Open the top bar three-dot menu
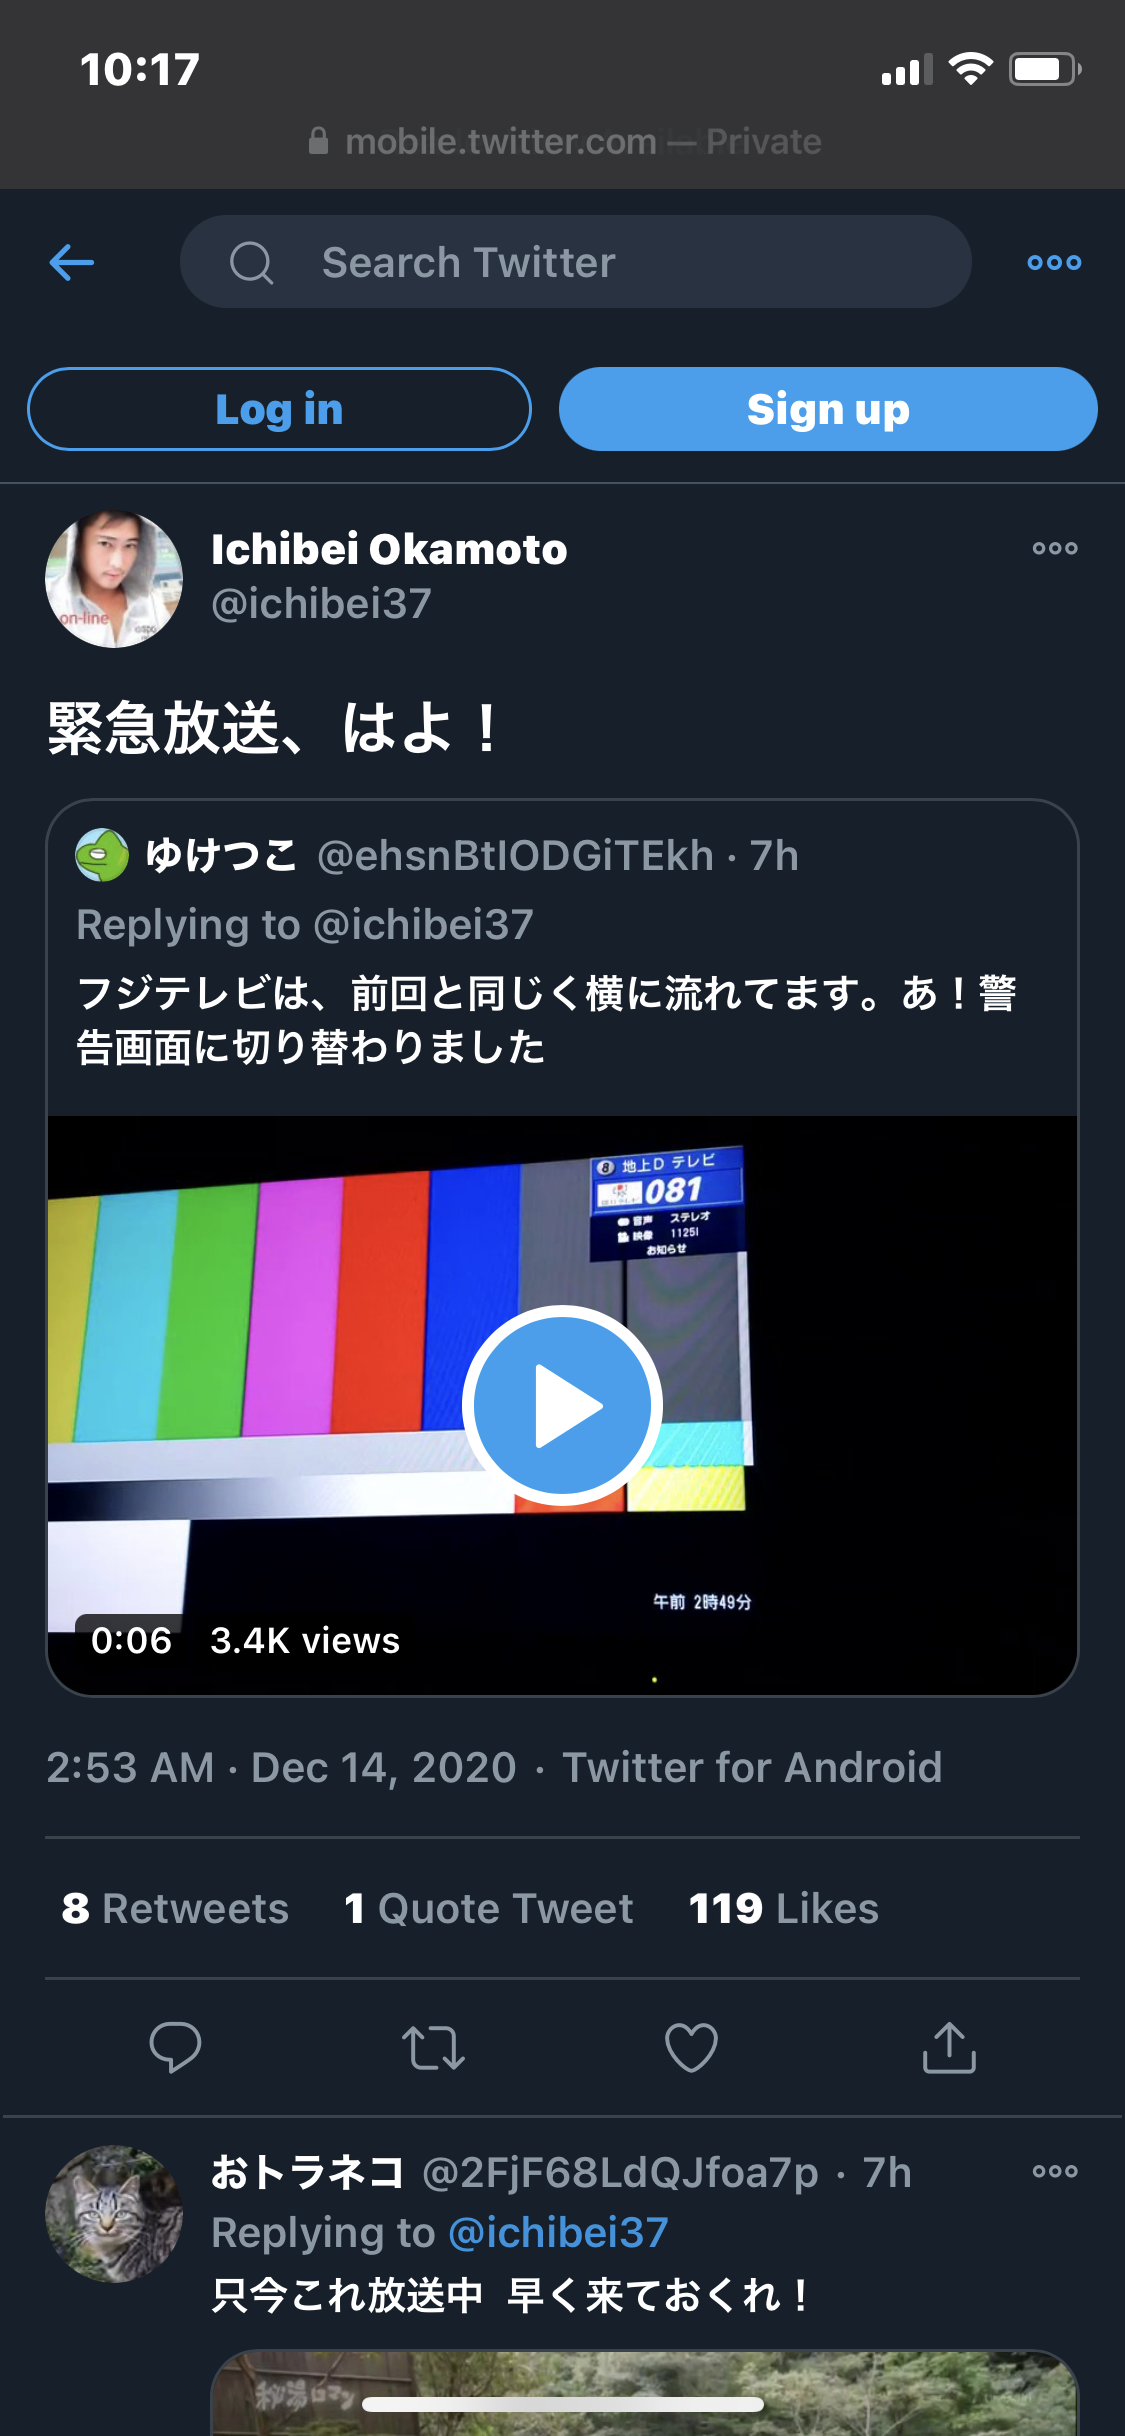 pyautogui.click(x=1054, y=262)
